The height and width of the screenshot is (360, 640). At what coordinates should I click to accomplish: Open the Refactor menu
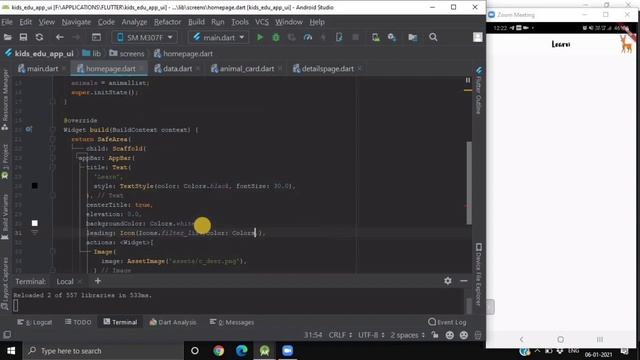coord(167,22)
